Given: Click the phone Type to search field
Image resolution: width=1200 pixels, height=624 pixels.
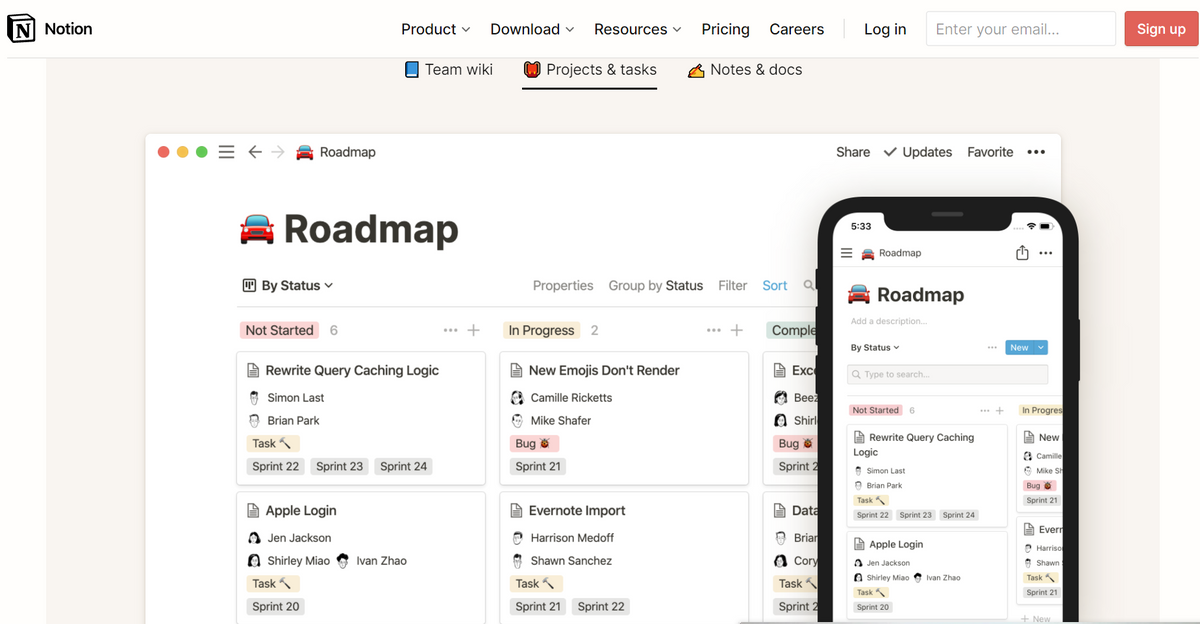Looking at the screenshot, I should 947,374.
